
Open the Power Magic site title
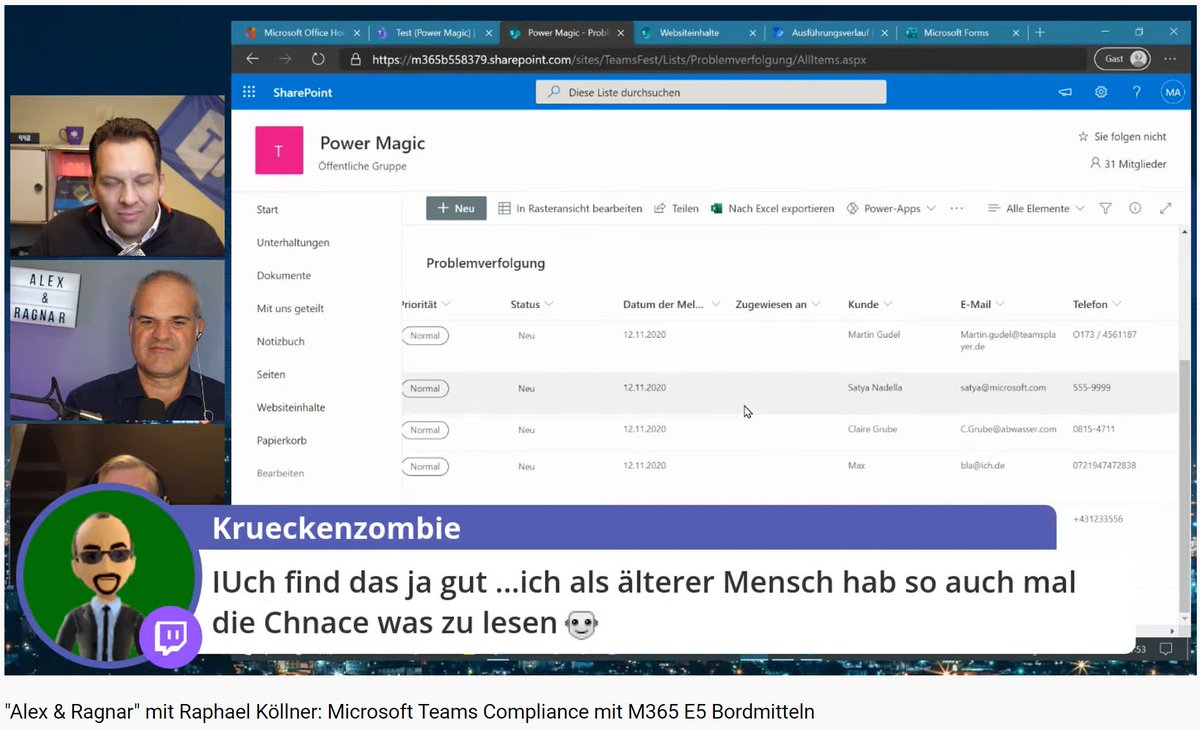click(372, 143)
